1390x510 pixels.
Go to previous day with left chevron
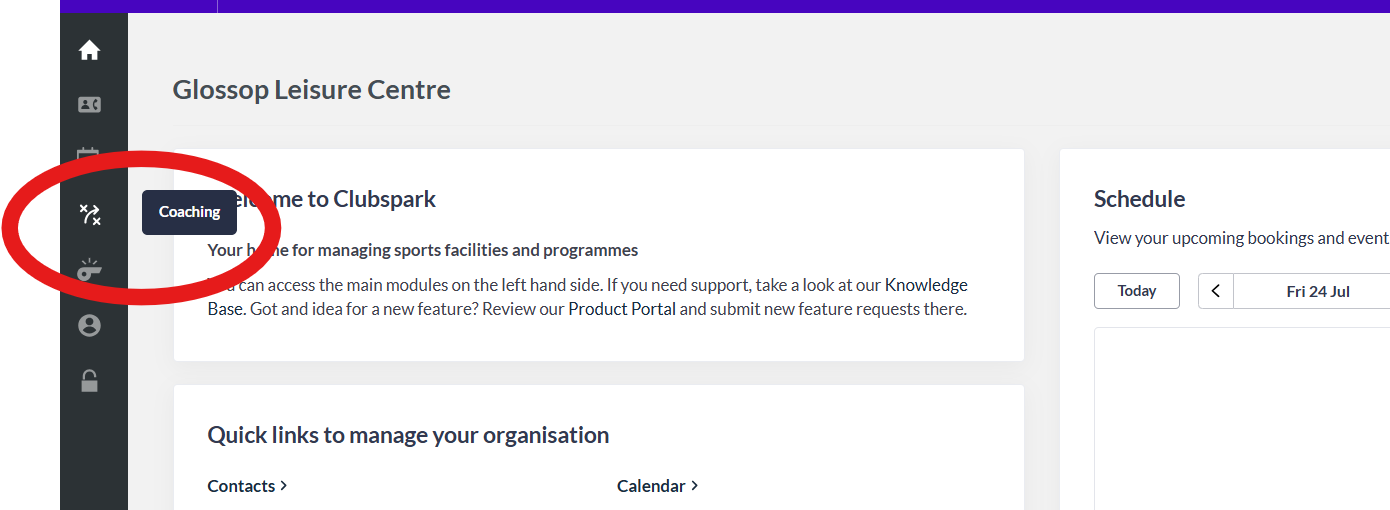pos(1216,291)
